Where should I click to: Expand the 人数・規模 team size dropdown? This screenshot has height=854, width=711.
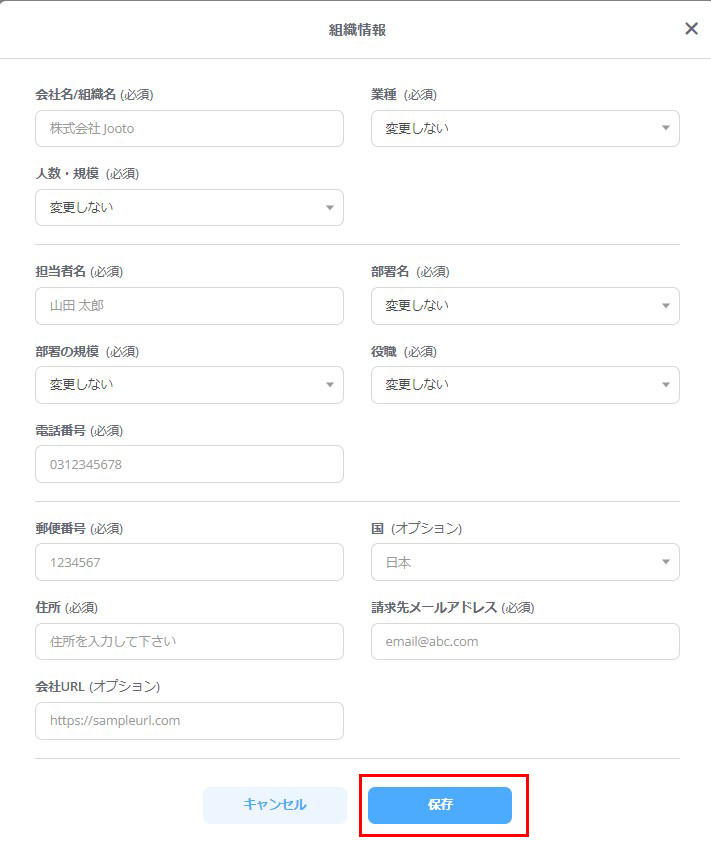point(189,207)
